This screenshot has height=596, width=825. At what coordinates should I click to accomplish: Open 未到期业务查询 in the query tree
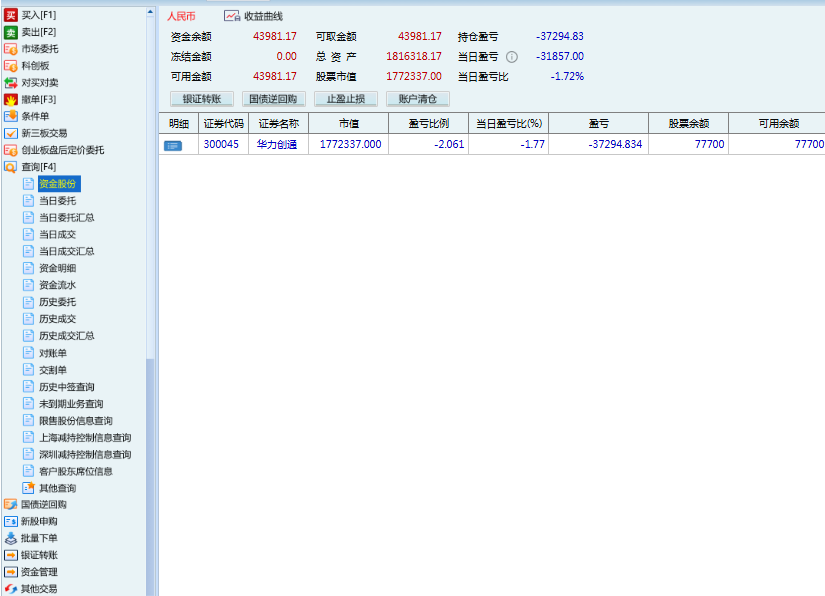point(72,403)
